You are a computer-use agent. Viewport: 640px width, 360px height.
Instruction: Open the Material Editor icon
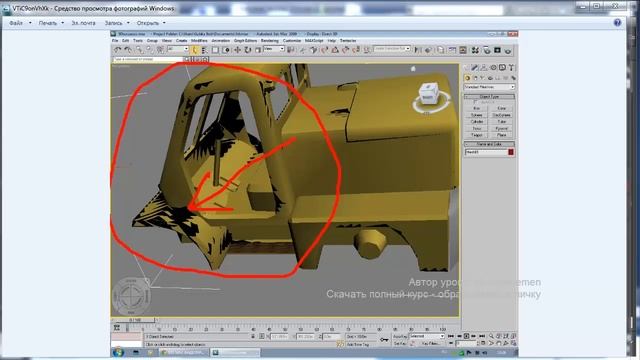(475, 50)
